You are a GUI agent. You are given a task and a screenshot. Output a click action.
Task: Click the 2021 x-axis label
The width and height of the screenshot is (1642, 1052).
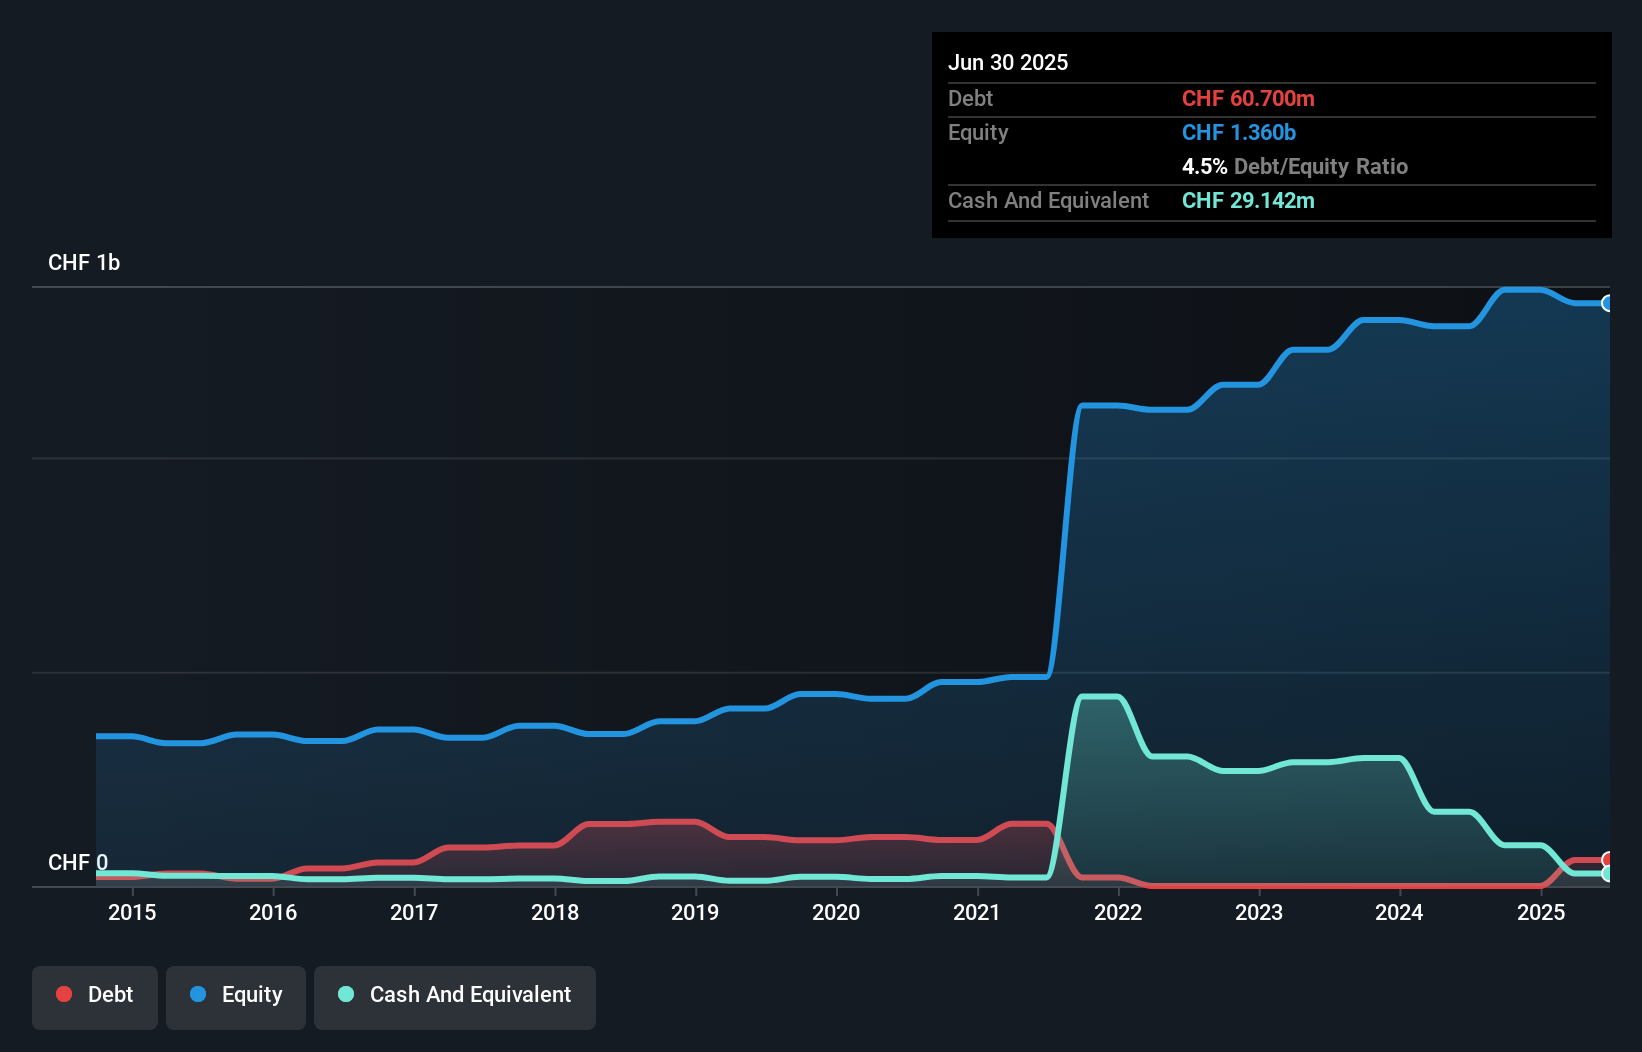[x=977, y=912]
